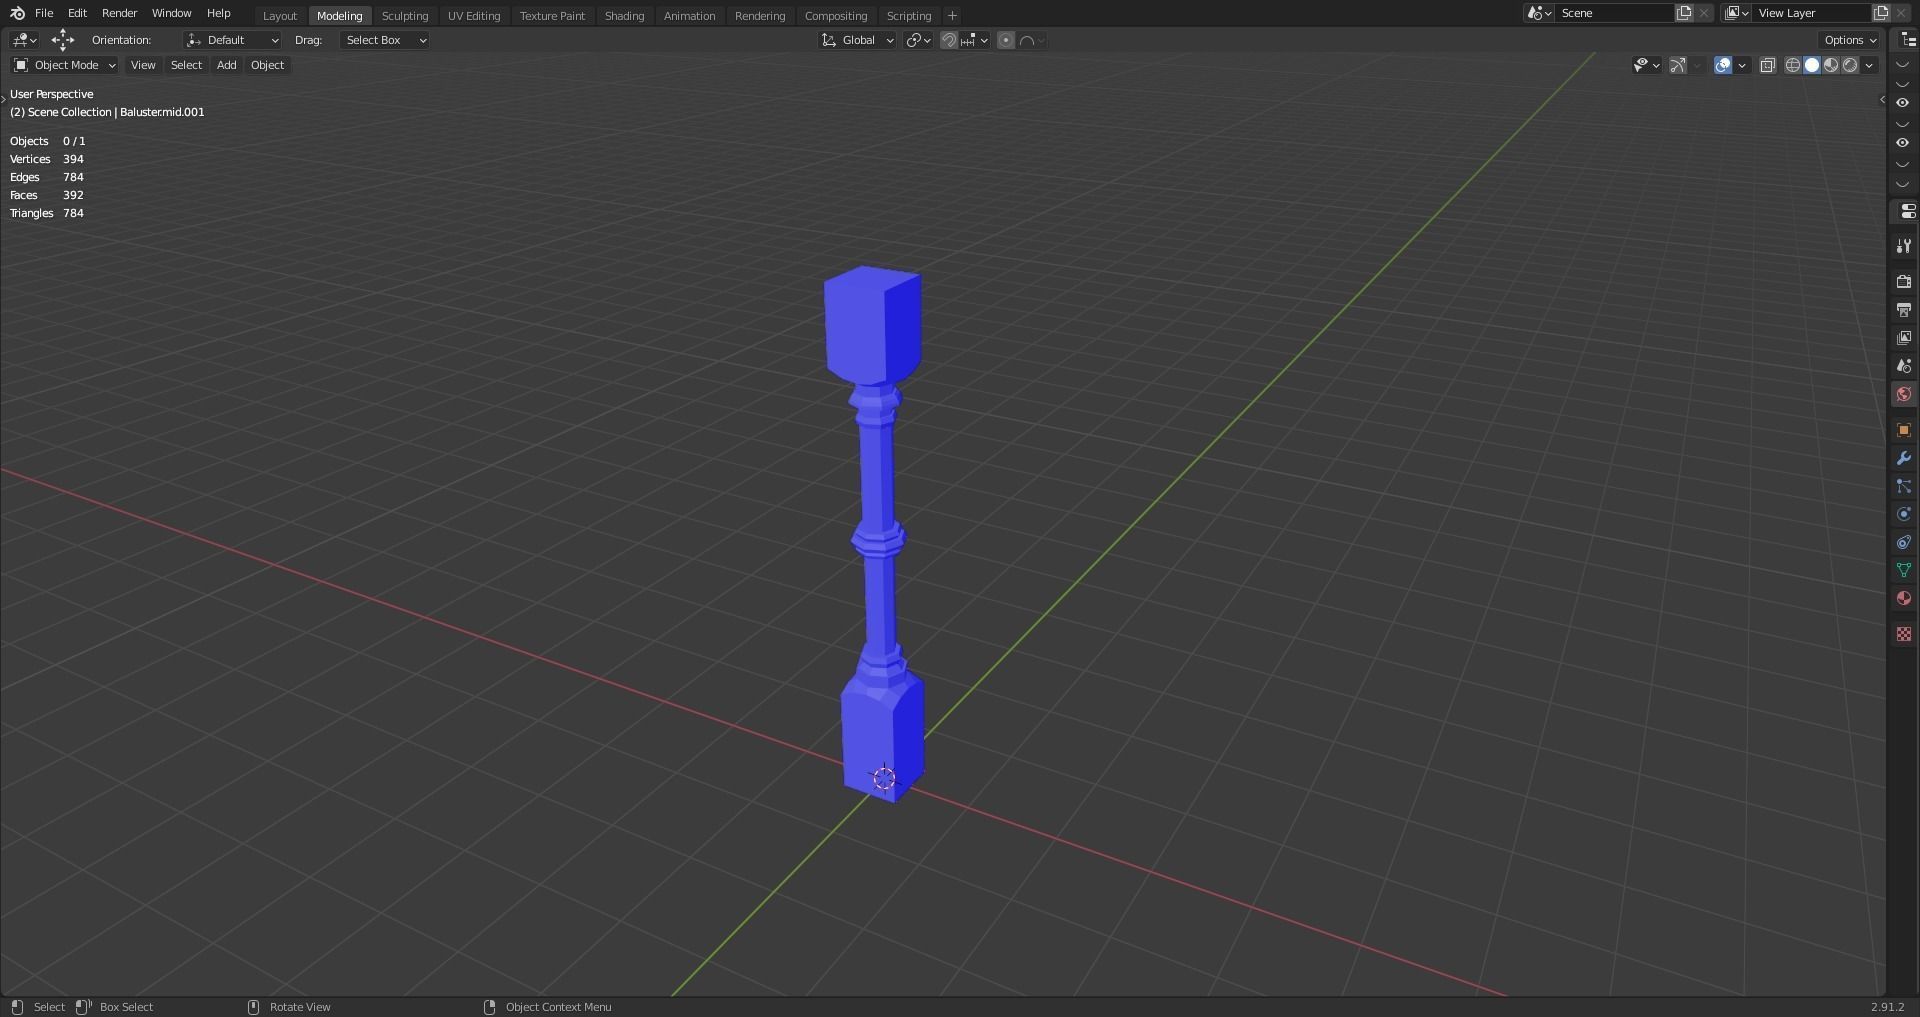Image resolution: width=1920 pixels, height=1017 pixels.
Task: Switch to wireframe viewport shading
Action: [x=1793, y=65]
